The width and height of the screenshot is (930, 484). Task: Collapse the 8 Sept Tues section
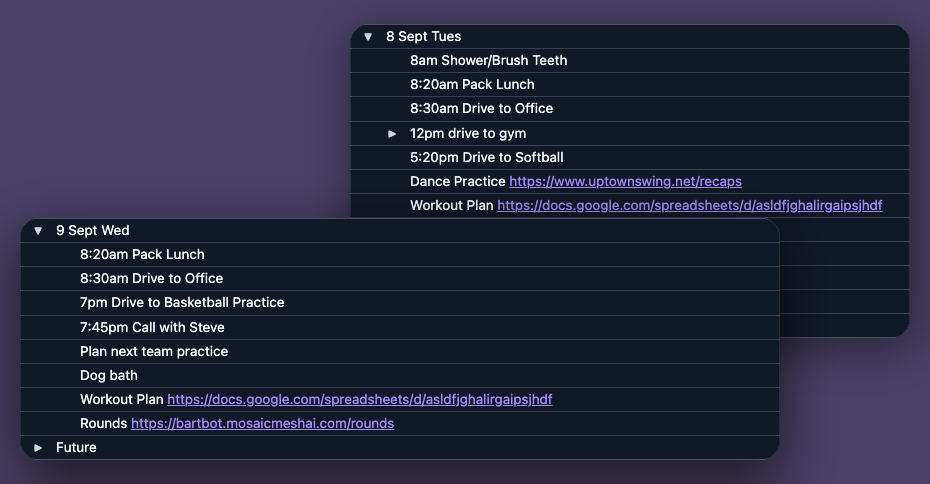368,37
